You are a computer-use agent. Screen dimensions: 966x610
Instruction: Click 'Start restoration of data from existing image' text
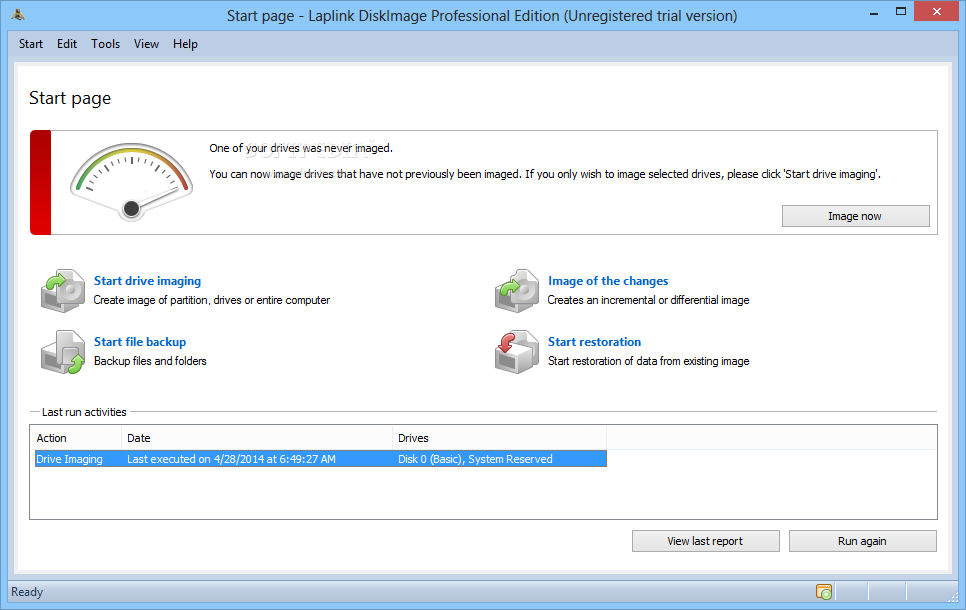coord(649,361)
